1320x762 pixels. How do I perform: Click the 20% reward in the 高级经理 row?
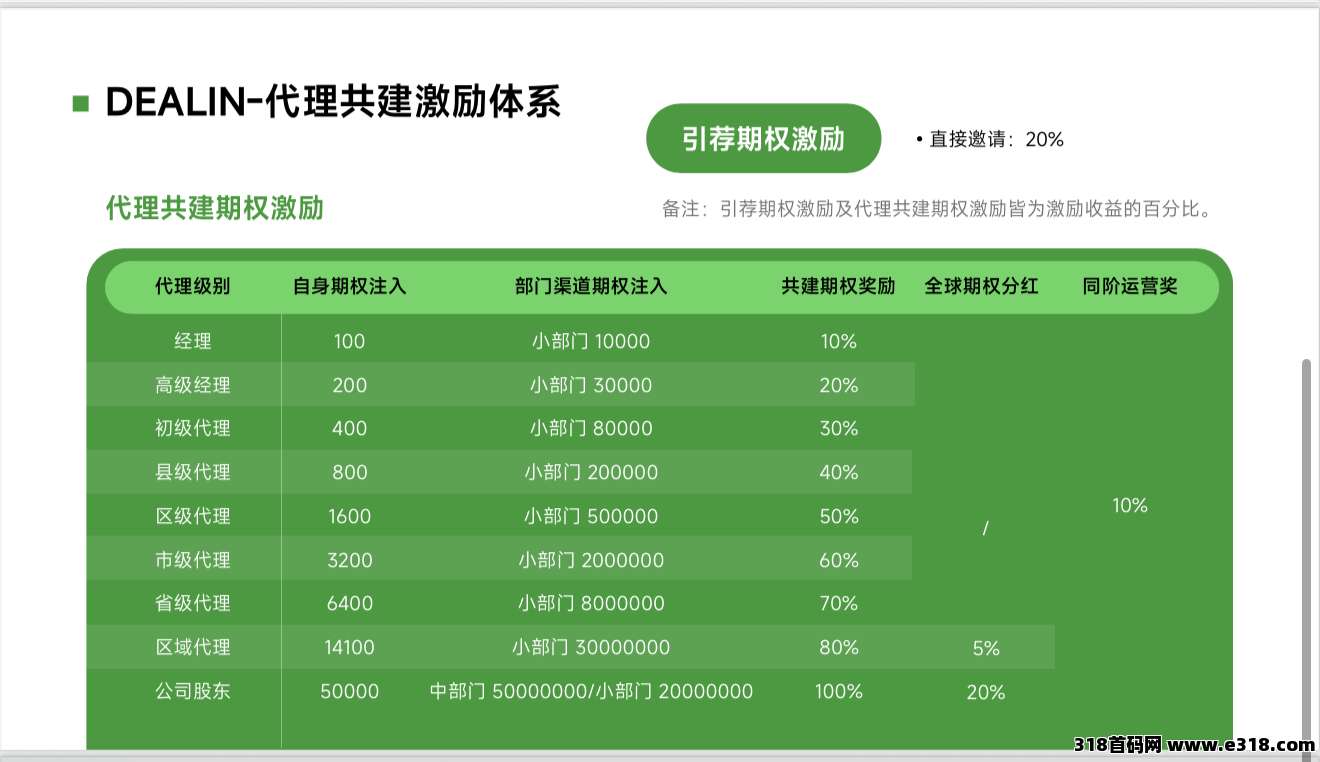[838, 385]
